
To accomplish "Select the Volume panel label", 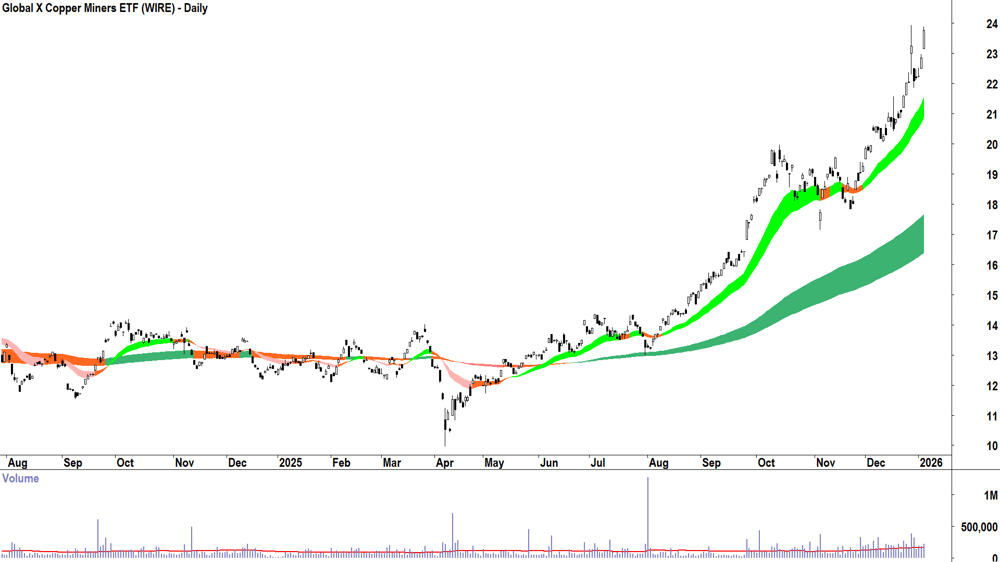I will point(20,478).
